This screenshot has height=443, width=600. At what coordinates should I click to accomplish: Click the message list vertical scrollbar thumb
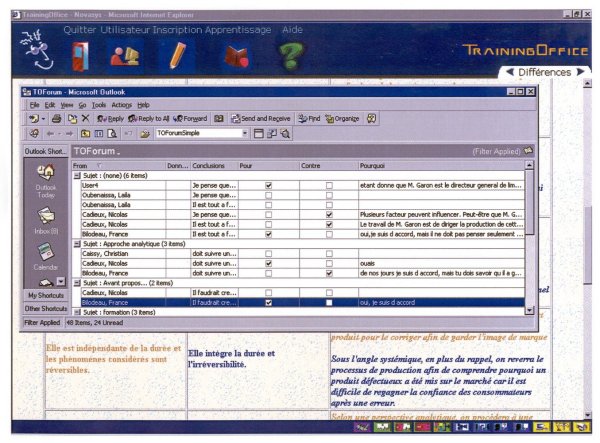pyautogui.click(x=530, y=202)
